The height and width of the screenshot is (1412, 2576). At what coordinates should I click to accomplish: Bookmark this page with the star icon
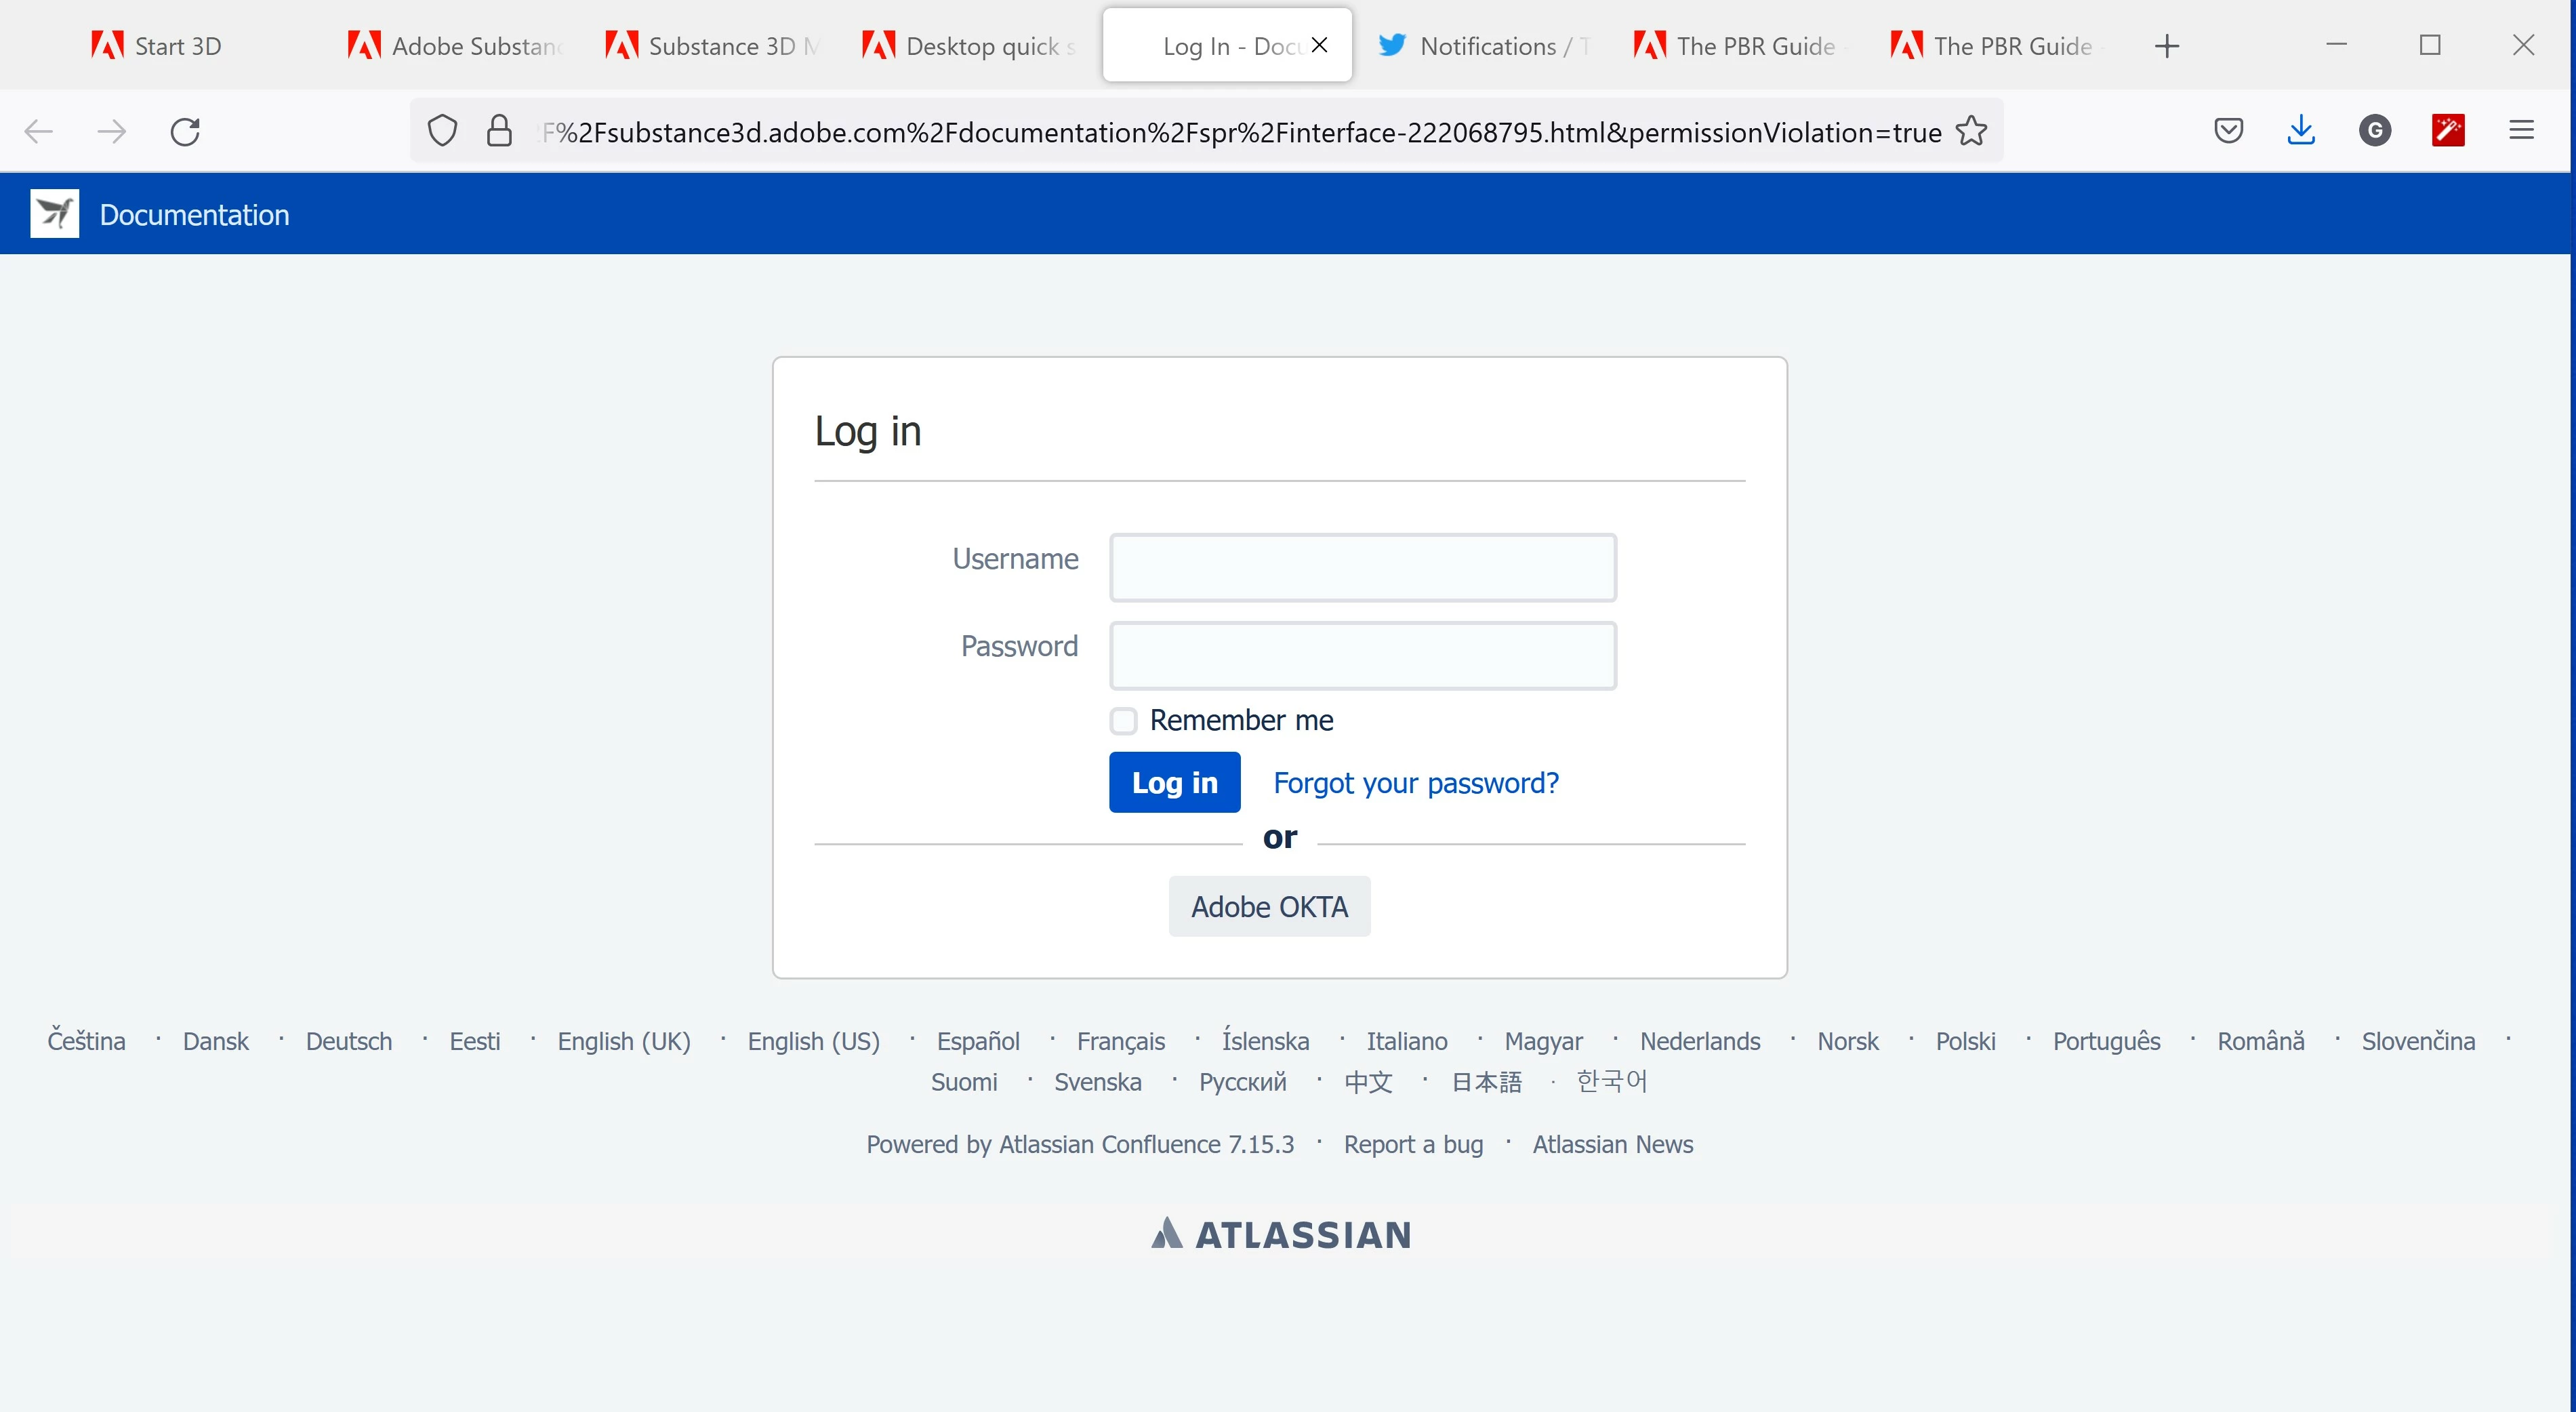1971,131
